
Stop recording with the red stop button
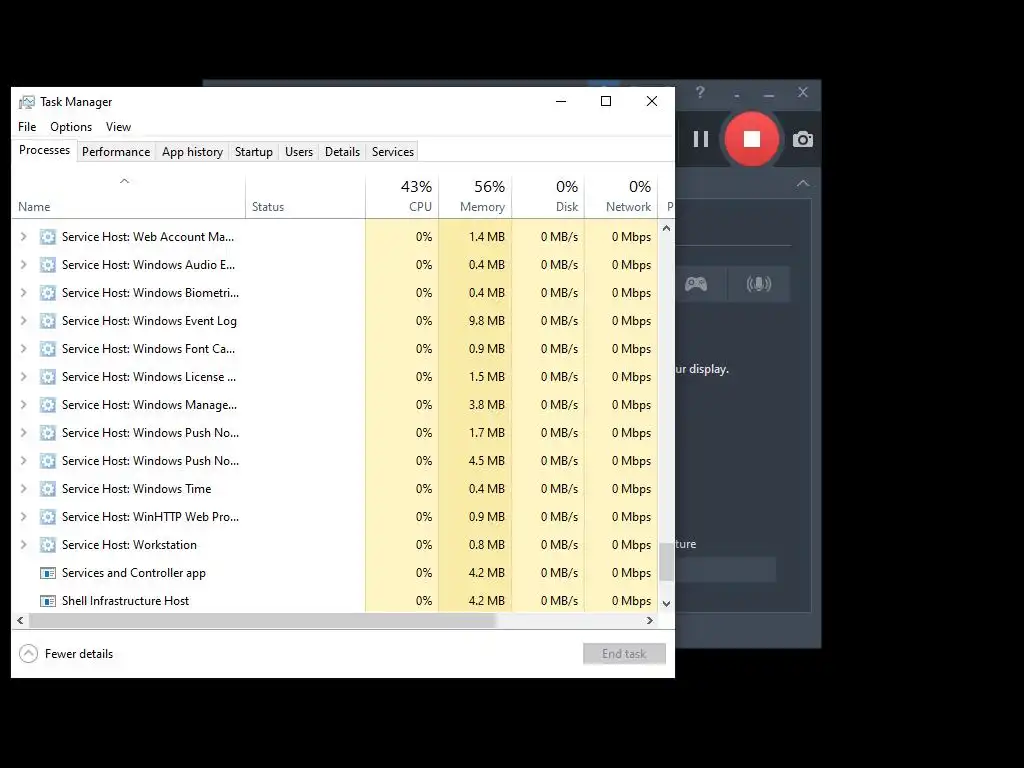752,139
